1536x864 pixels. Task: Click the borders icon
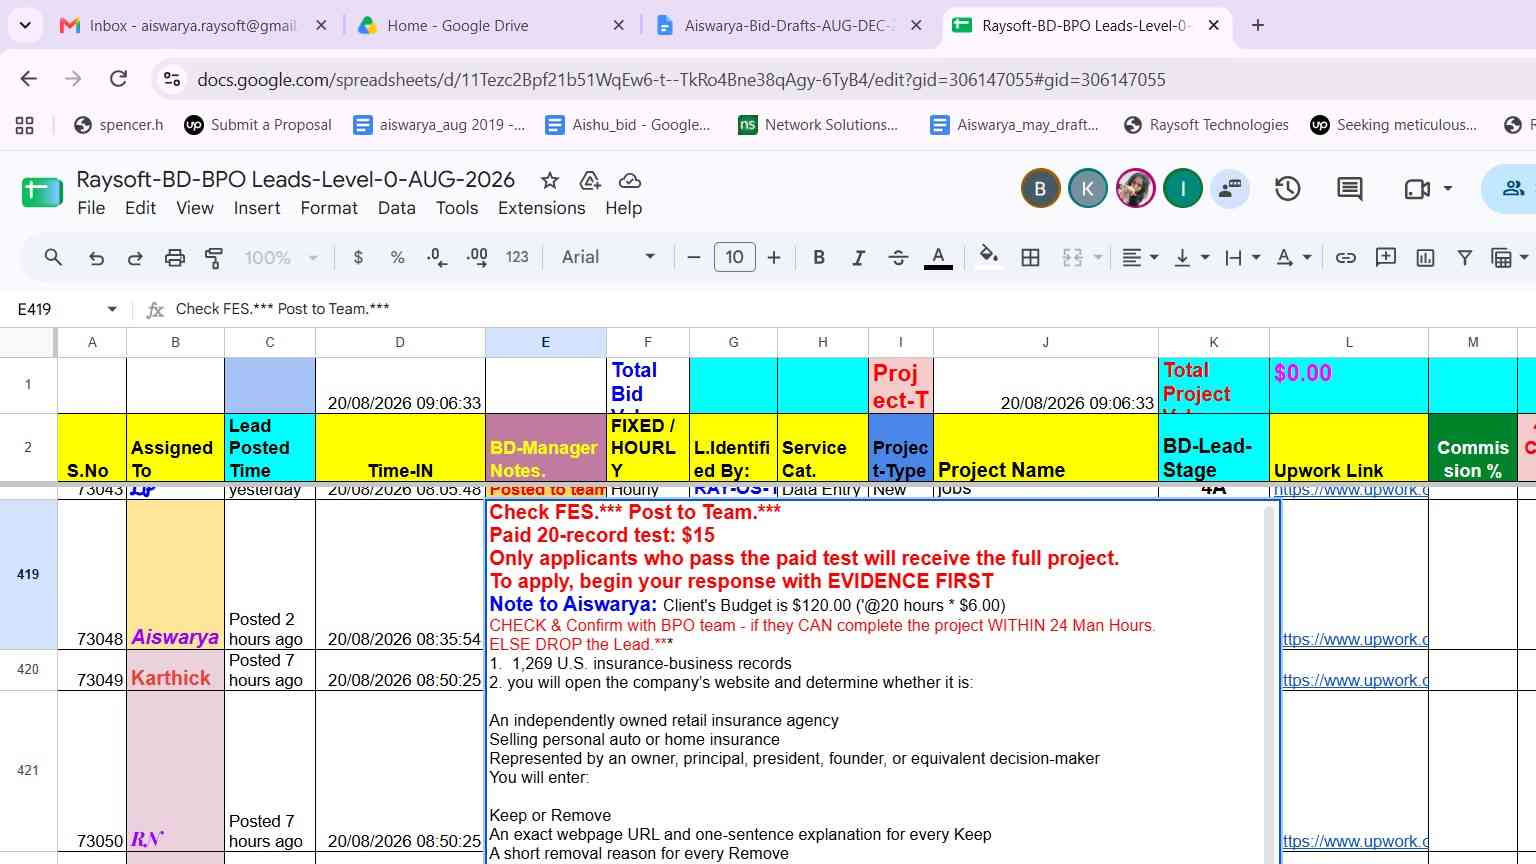[x=1030, y=258]
